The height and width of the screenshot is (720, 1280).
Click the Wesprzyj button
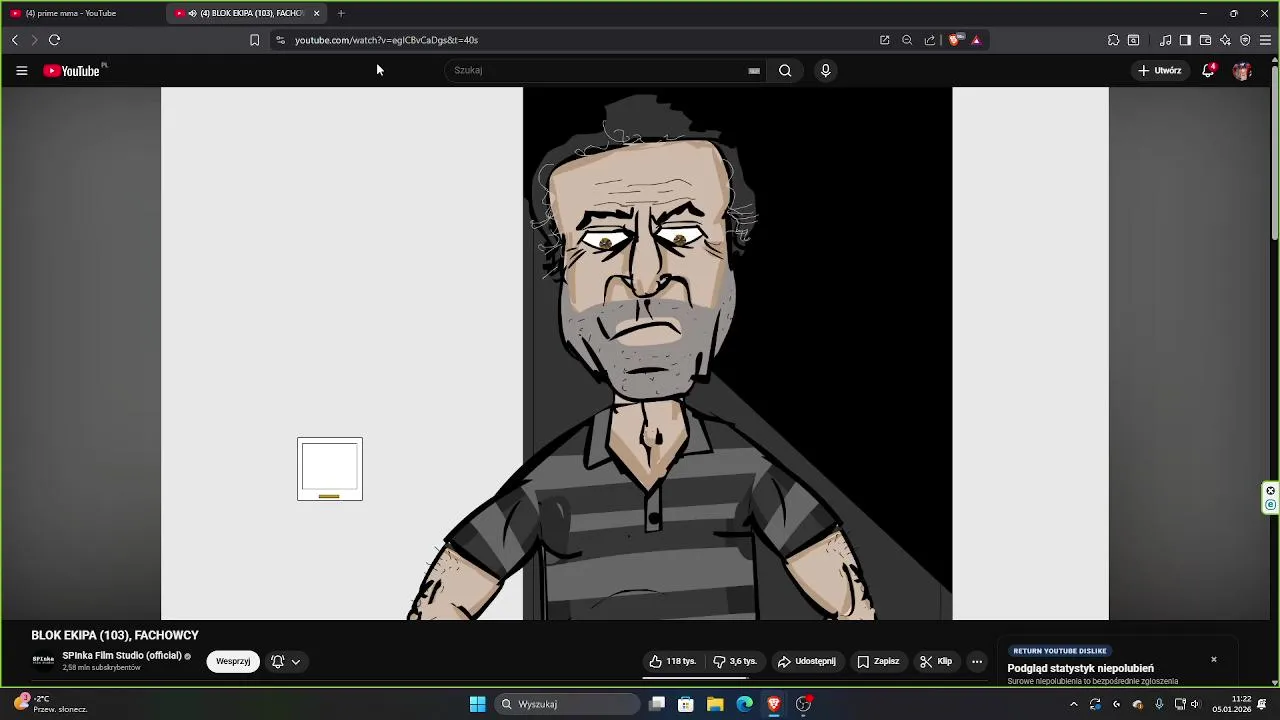(233, 661)
